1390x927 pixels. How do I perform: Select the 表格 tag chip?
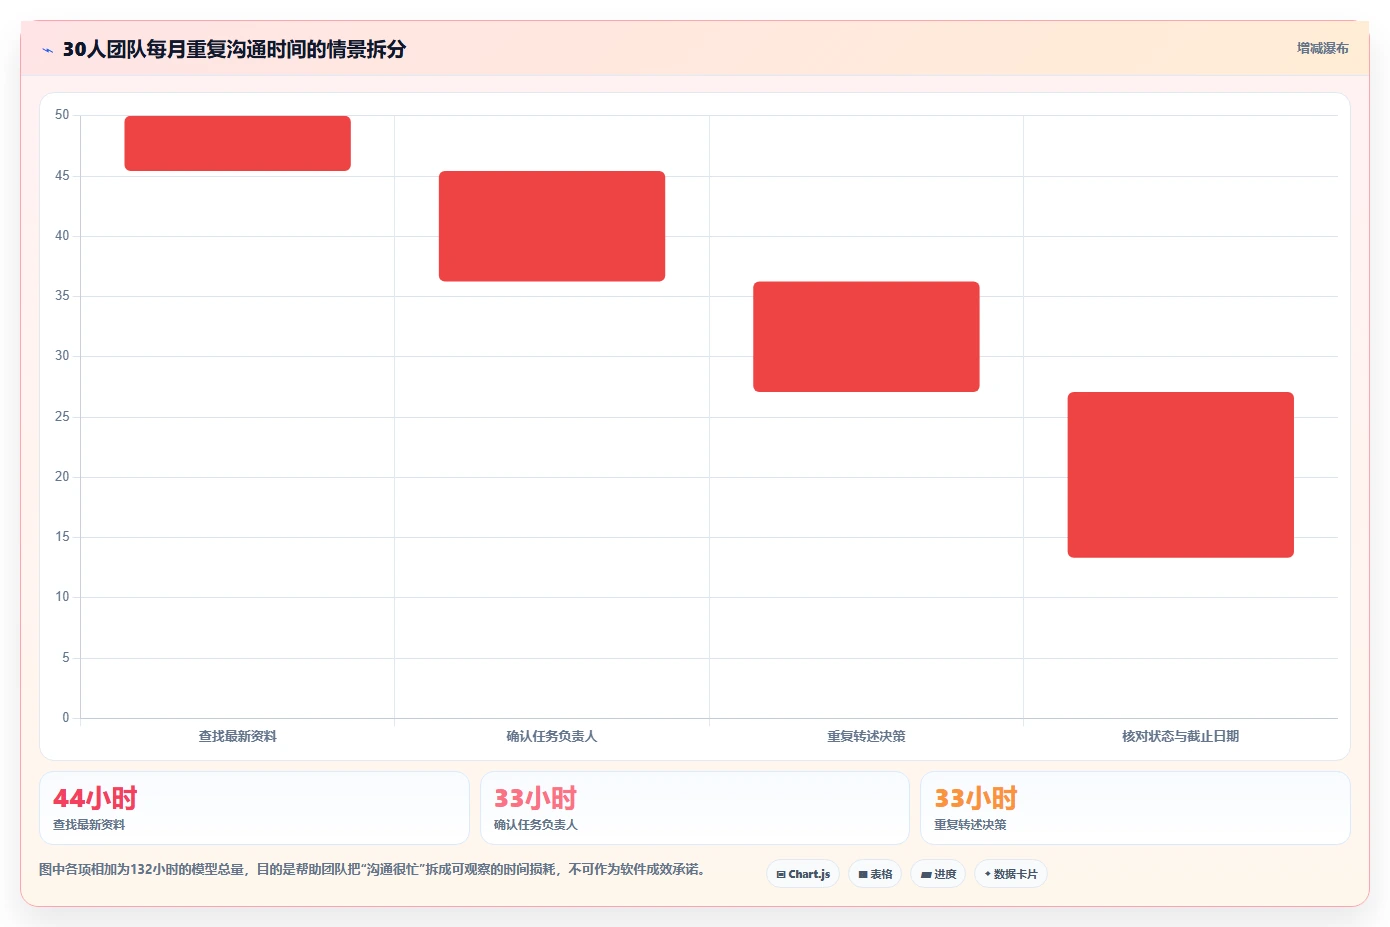pos(875,874)
